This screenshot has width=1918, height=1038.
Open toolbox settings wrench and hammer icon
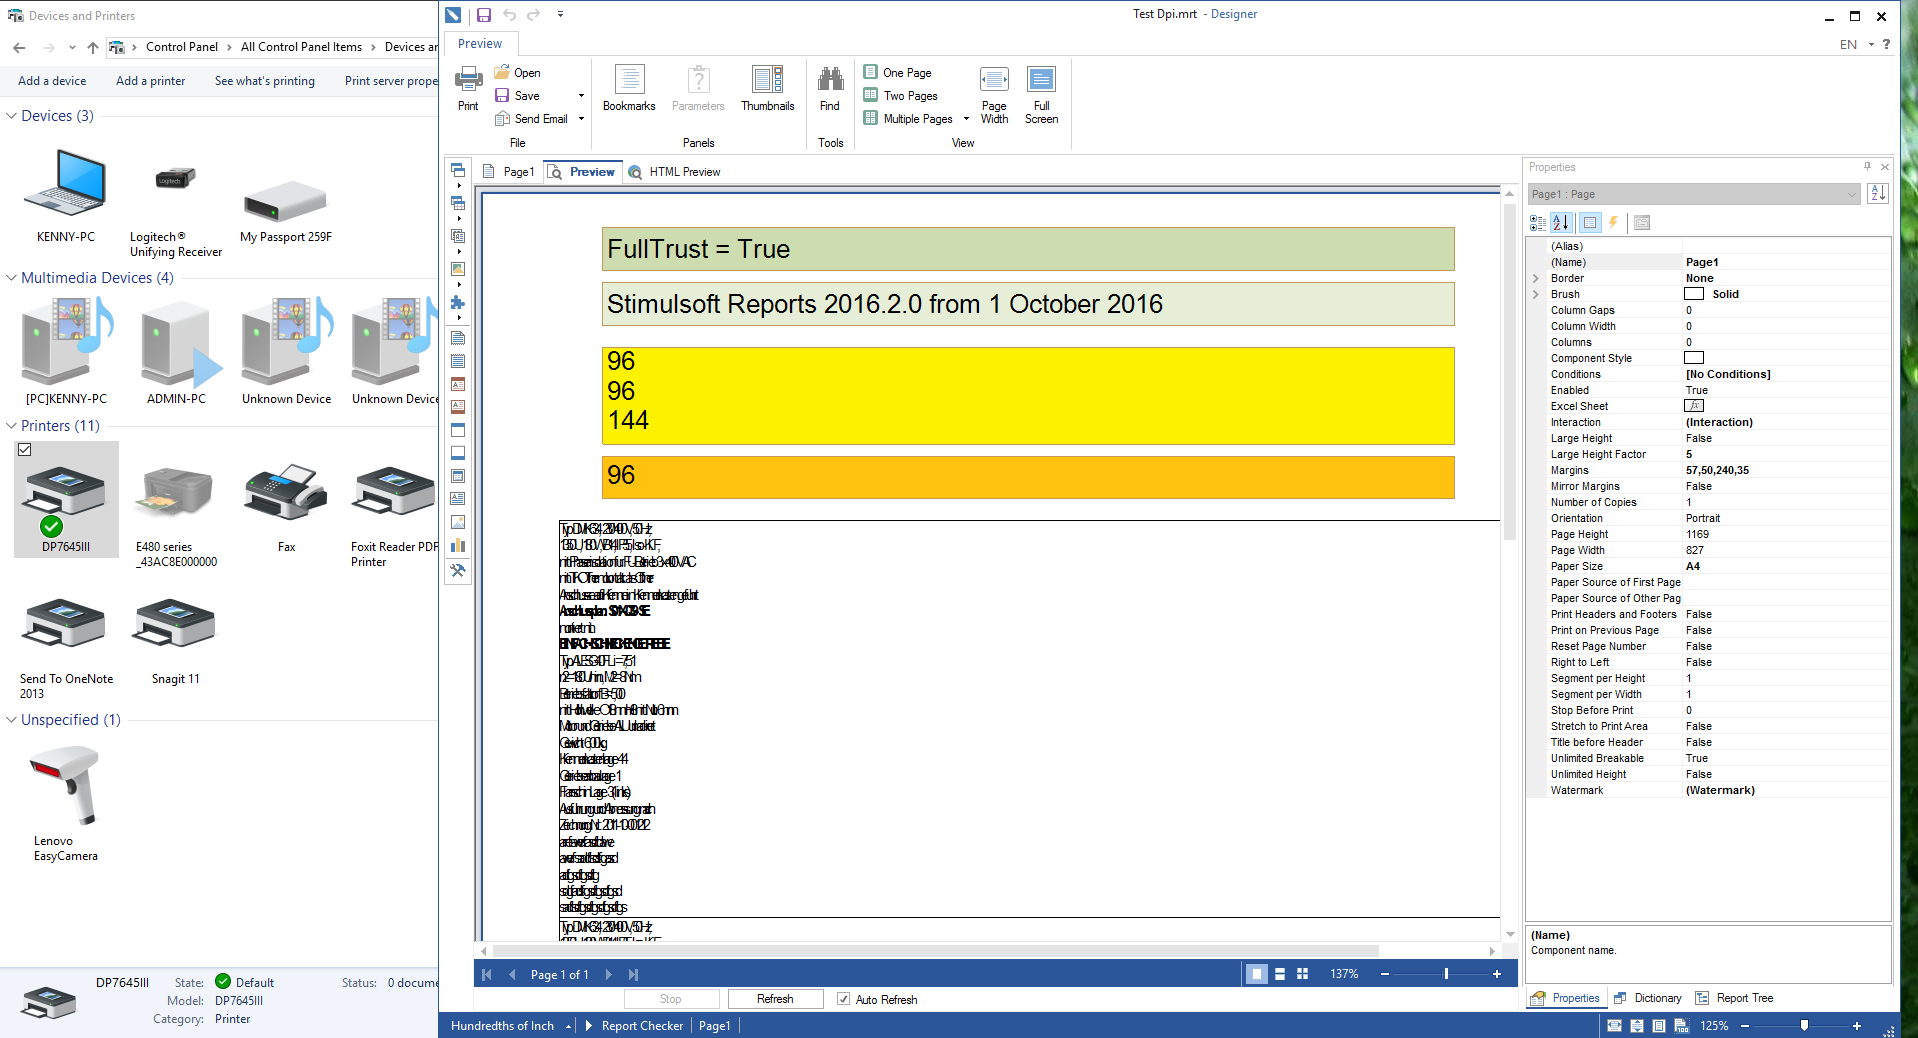click(x=458, y=570)
